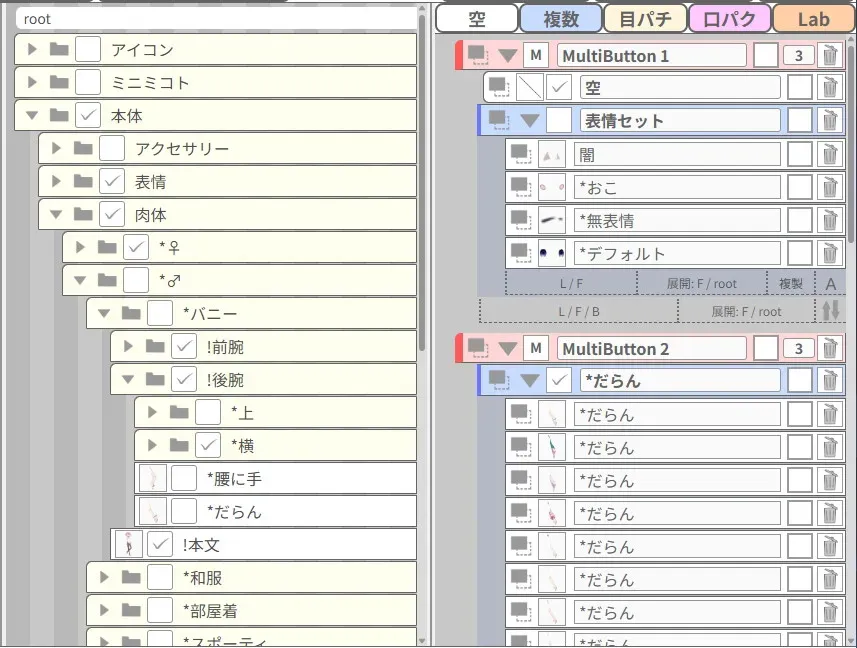Click the folder icon of *和服
Screen dimensions: 857x648
tap(131, 577)
